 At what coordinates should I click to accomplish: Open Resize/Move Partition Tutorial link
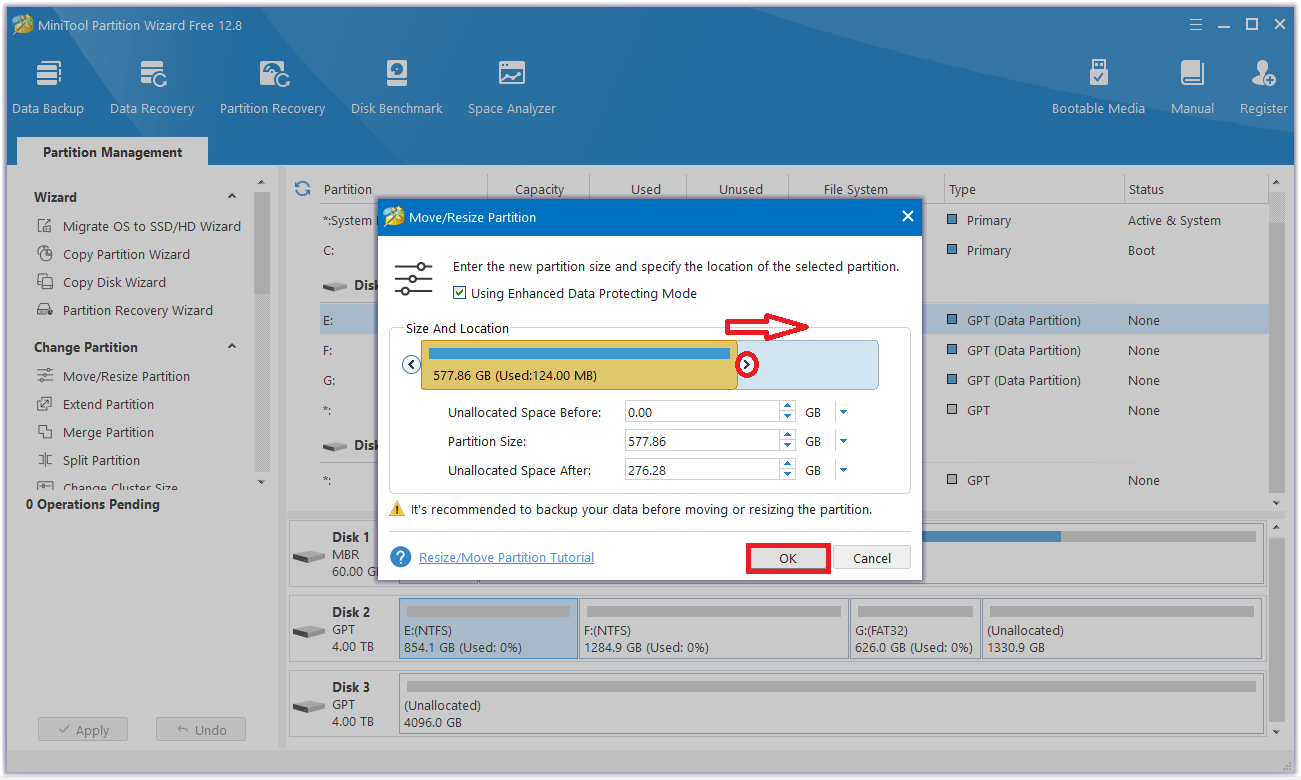click(x=506, y=557)
